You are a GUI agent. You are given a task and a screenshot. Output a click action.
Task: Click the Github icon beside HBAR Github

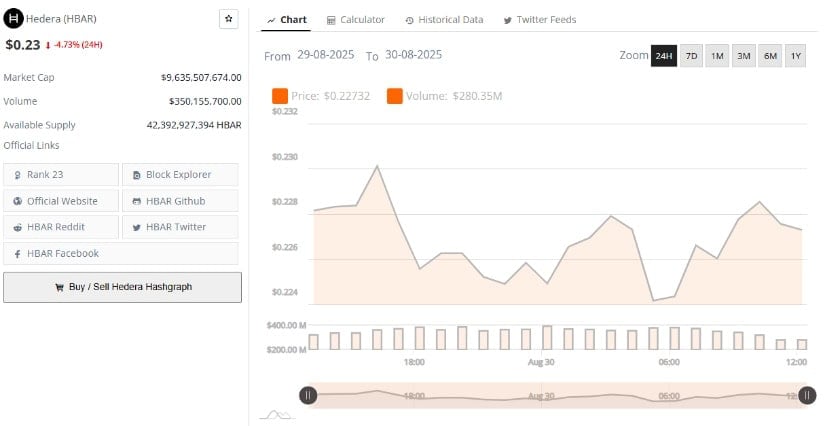coord(137,201)
